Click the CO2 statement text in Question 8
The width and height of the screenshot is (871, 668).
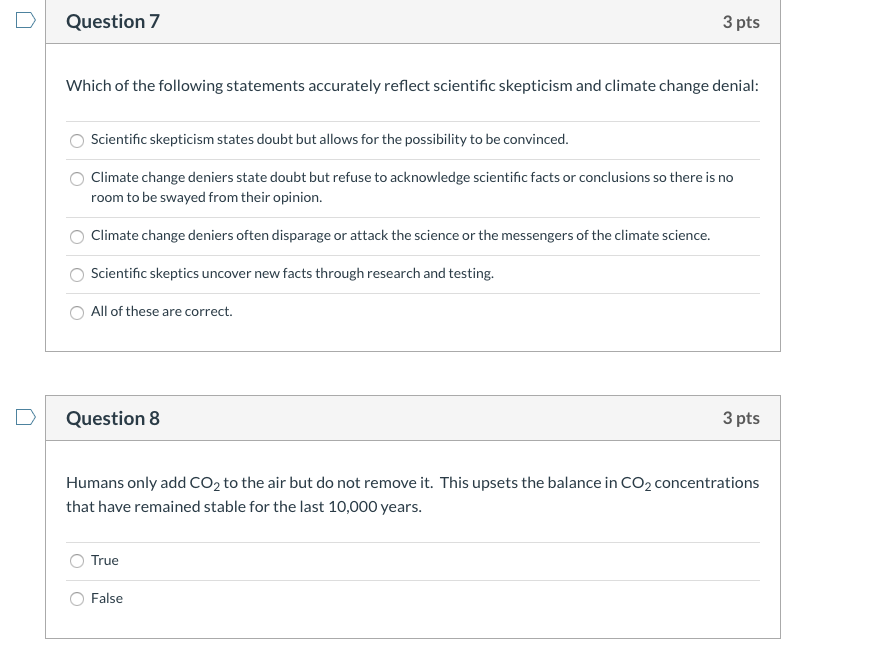click(411, 493)
